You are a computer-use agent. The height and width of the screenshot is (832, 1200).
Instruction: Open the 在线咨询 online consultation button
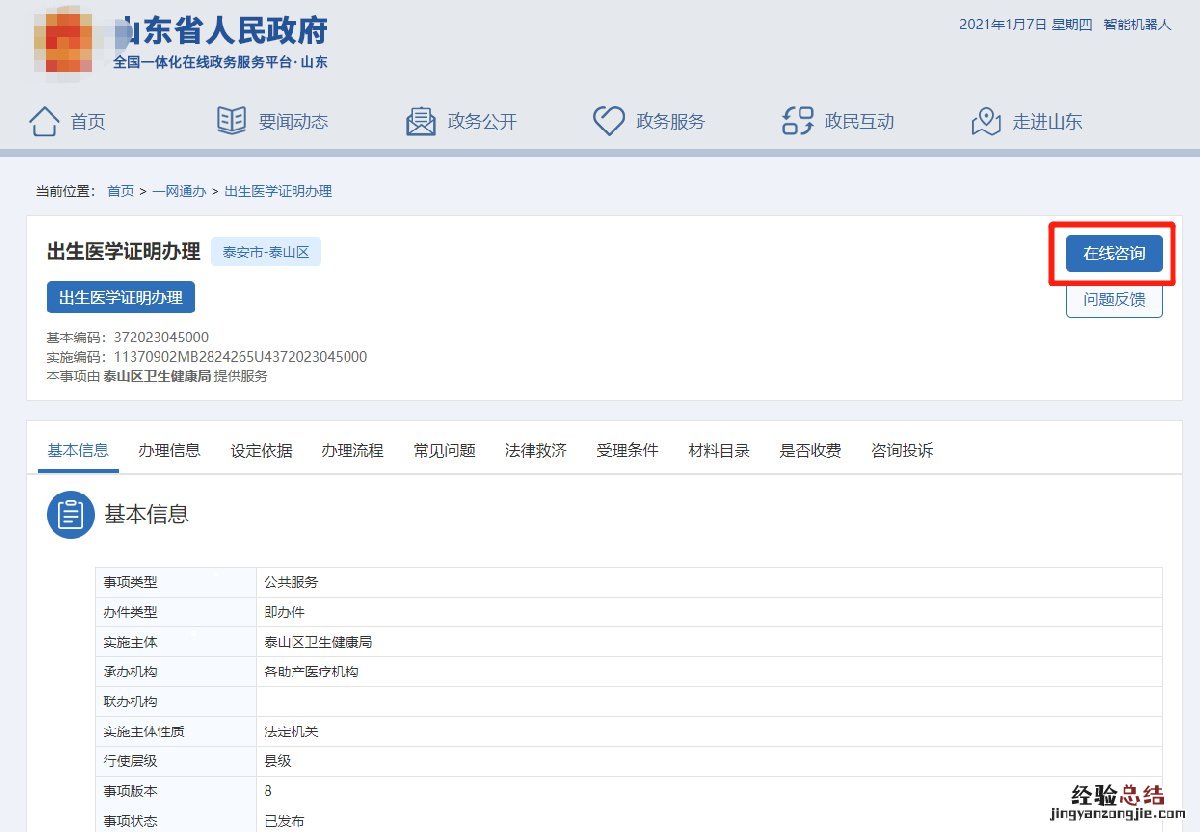click(1114, 253)
